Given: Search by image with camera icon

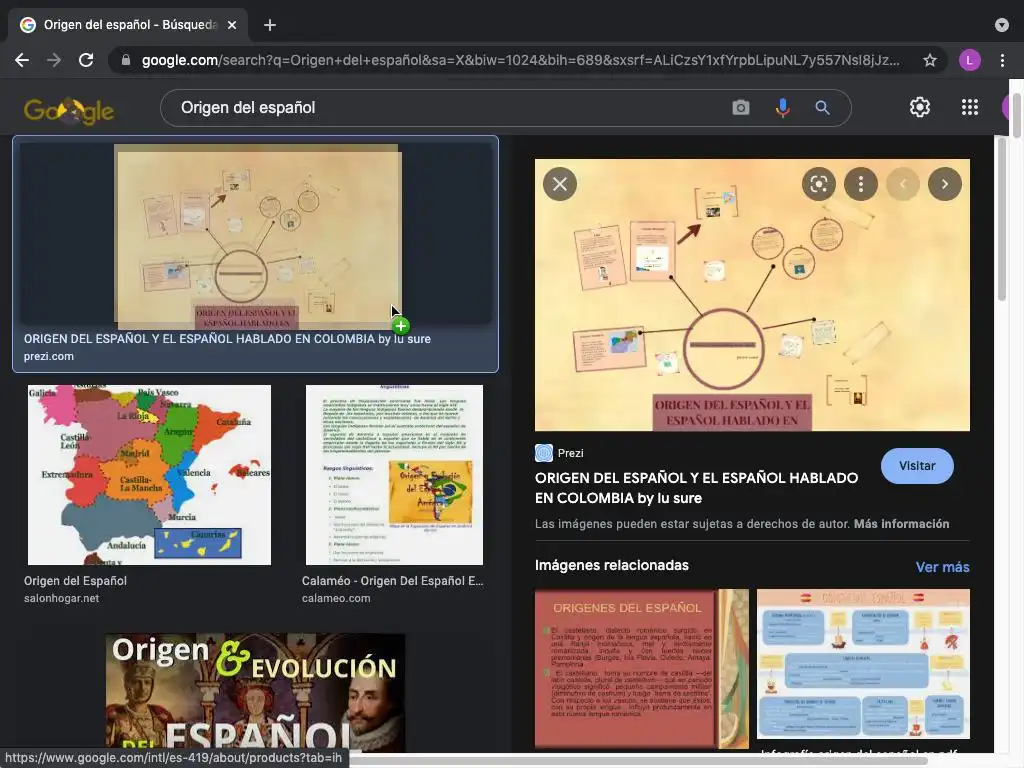Looking at the screenshot, I should tap(741, 107).
